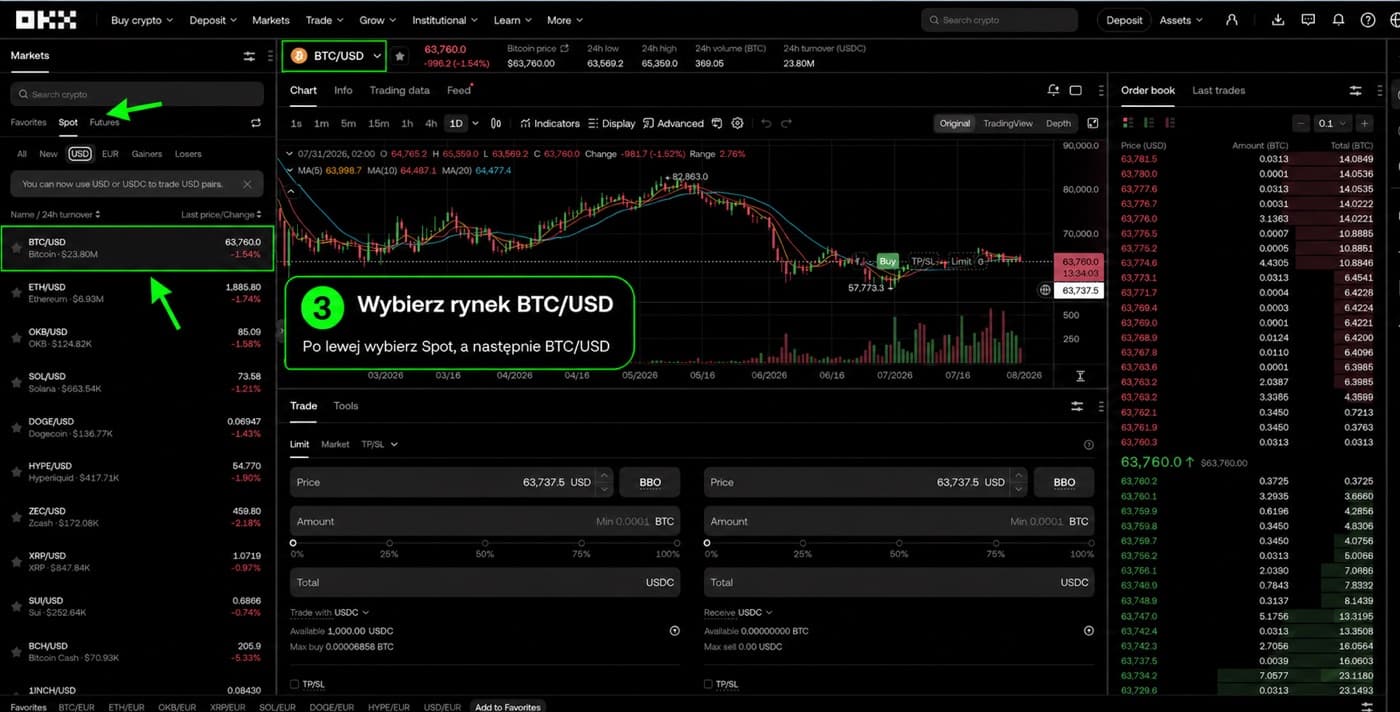The width and height of the screenshot is (1400, 712).
Task: Open chart settings gear icon
Action: pos(737,123)
